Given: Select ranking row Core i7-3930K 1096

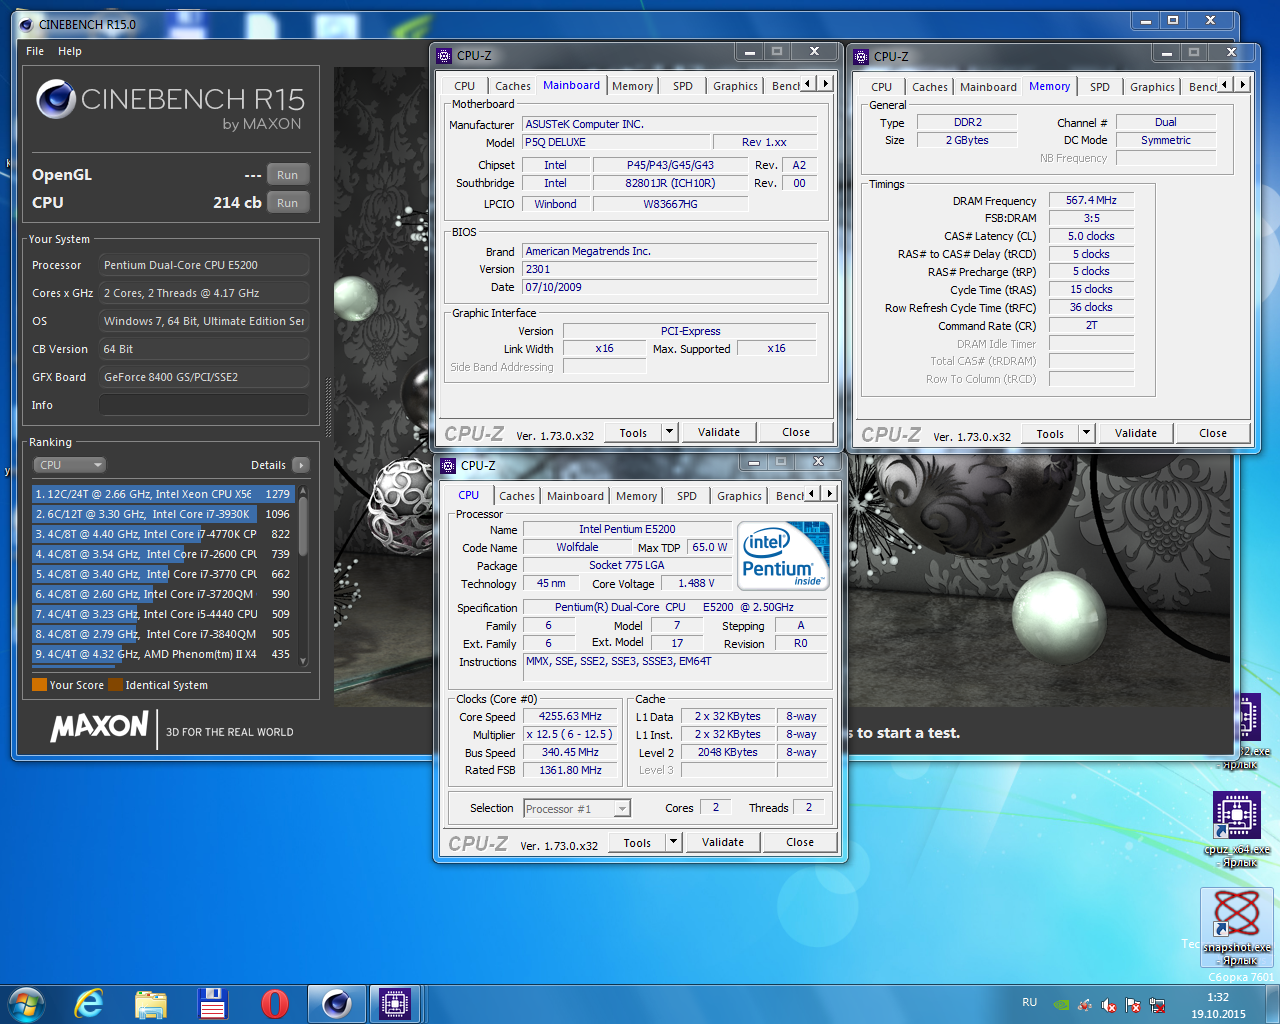Looking at the screenshot, I should (x=163, y=514).
